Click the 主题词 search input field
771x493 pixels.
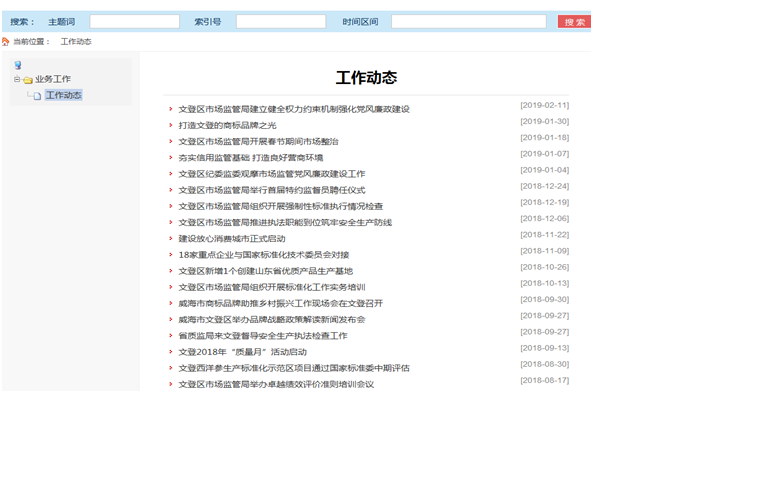coord(134,22)
